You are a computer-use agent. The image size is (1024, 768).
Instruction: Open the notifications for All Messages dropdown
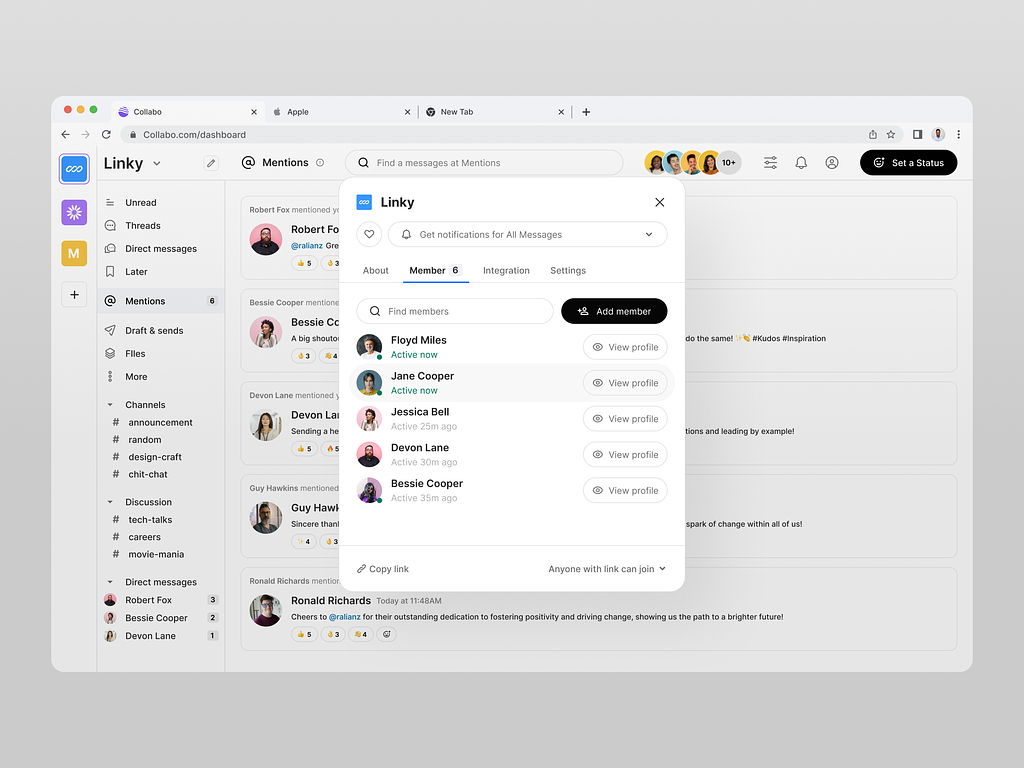point(527,235)
